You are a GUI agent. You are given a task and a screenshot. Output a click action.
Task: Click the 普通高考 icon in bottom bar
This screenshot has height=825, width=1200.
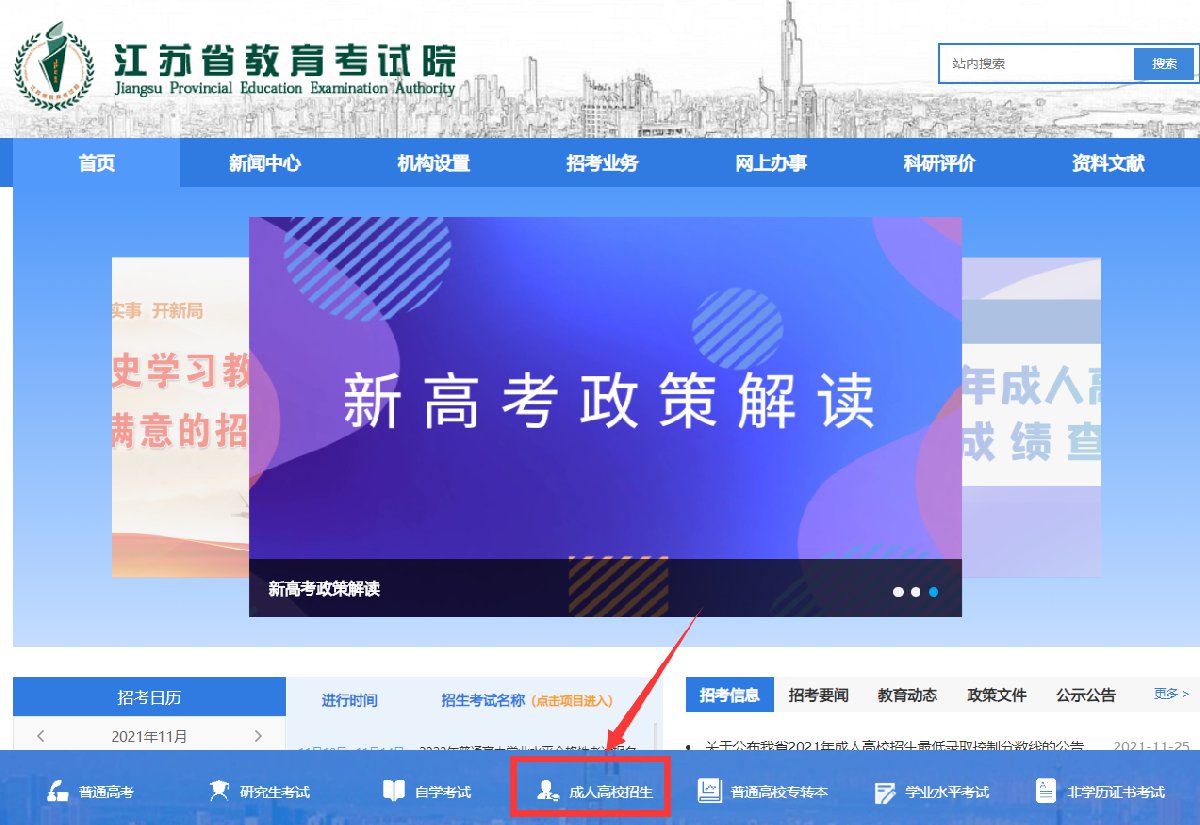[58, 790]
